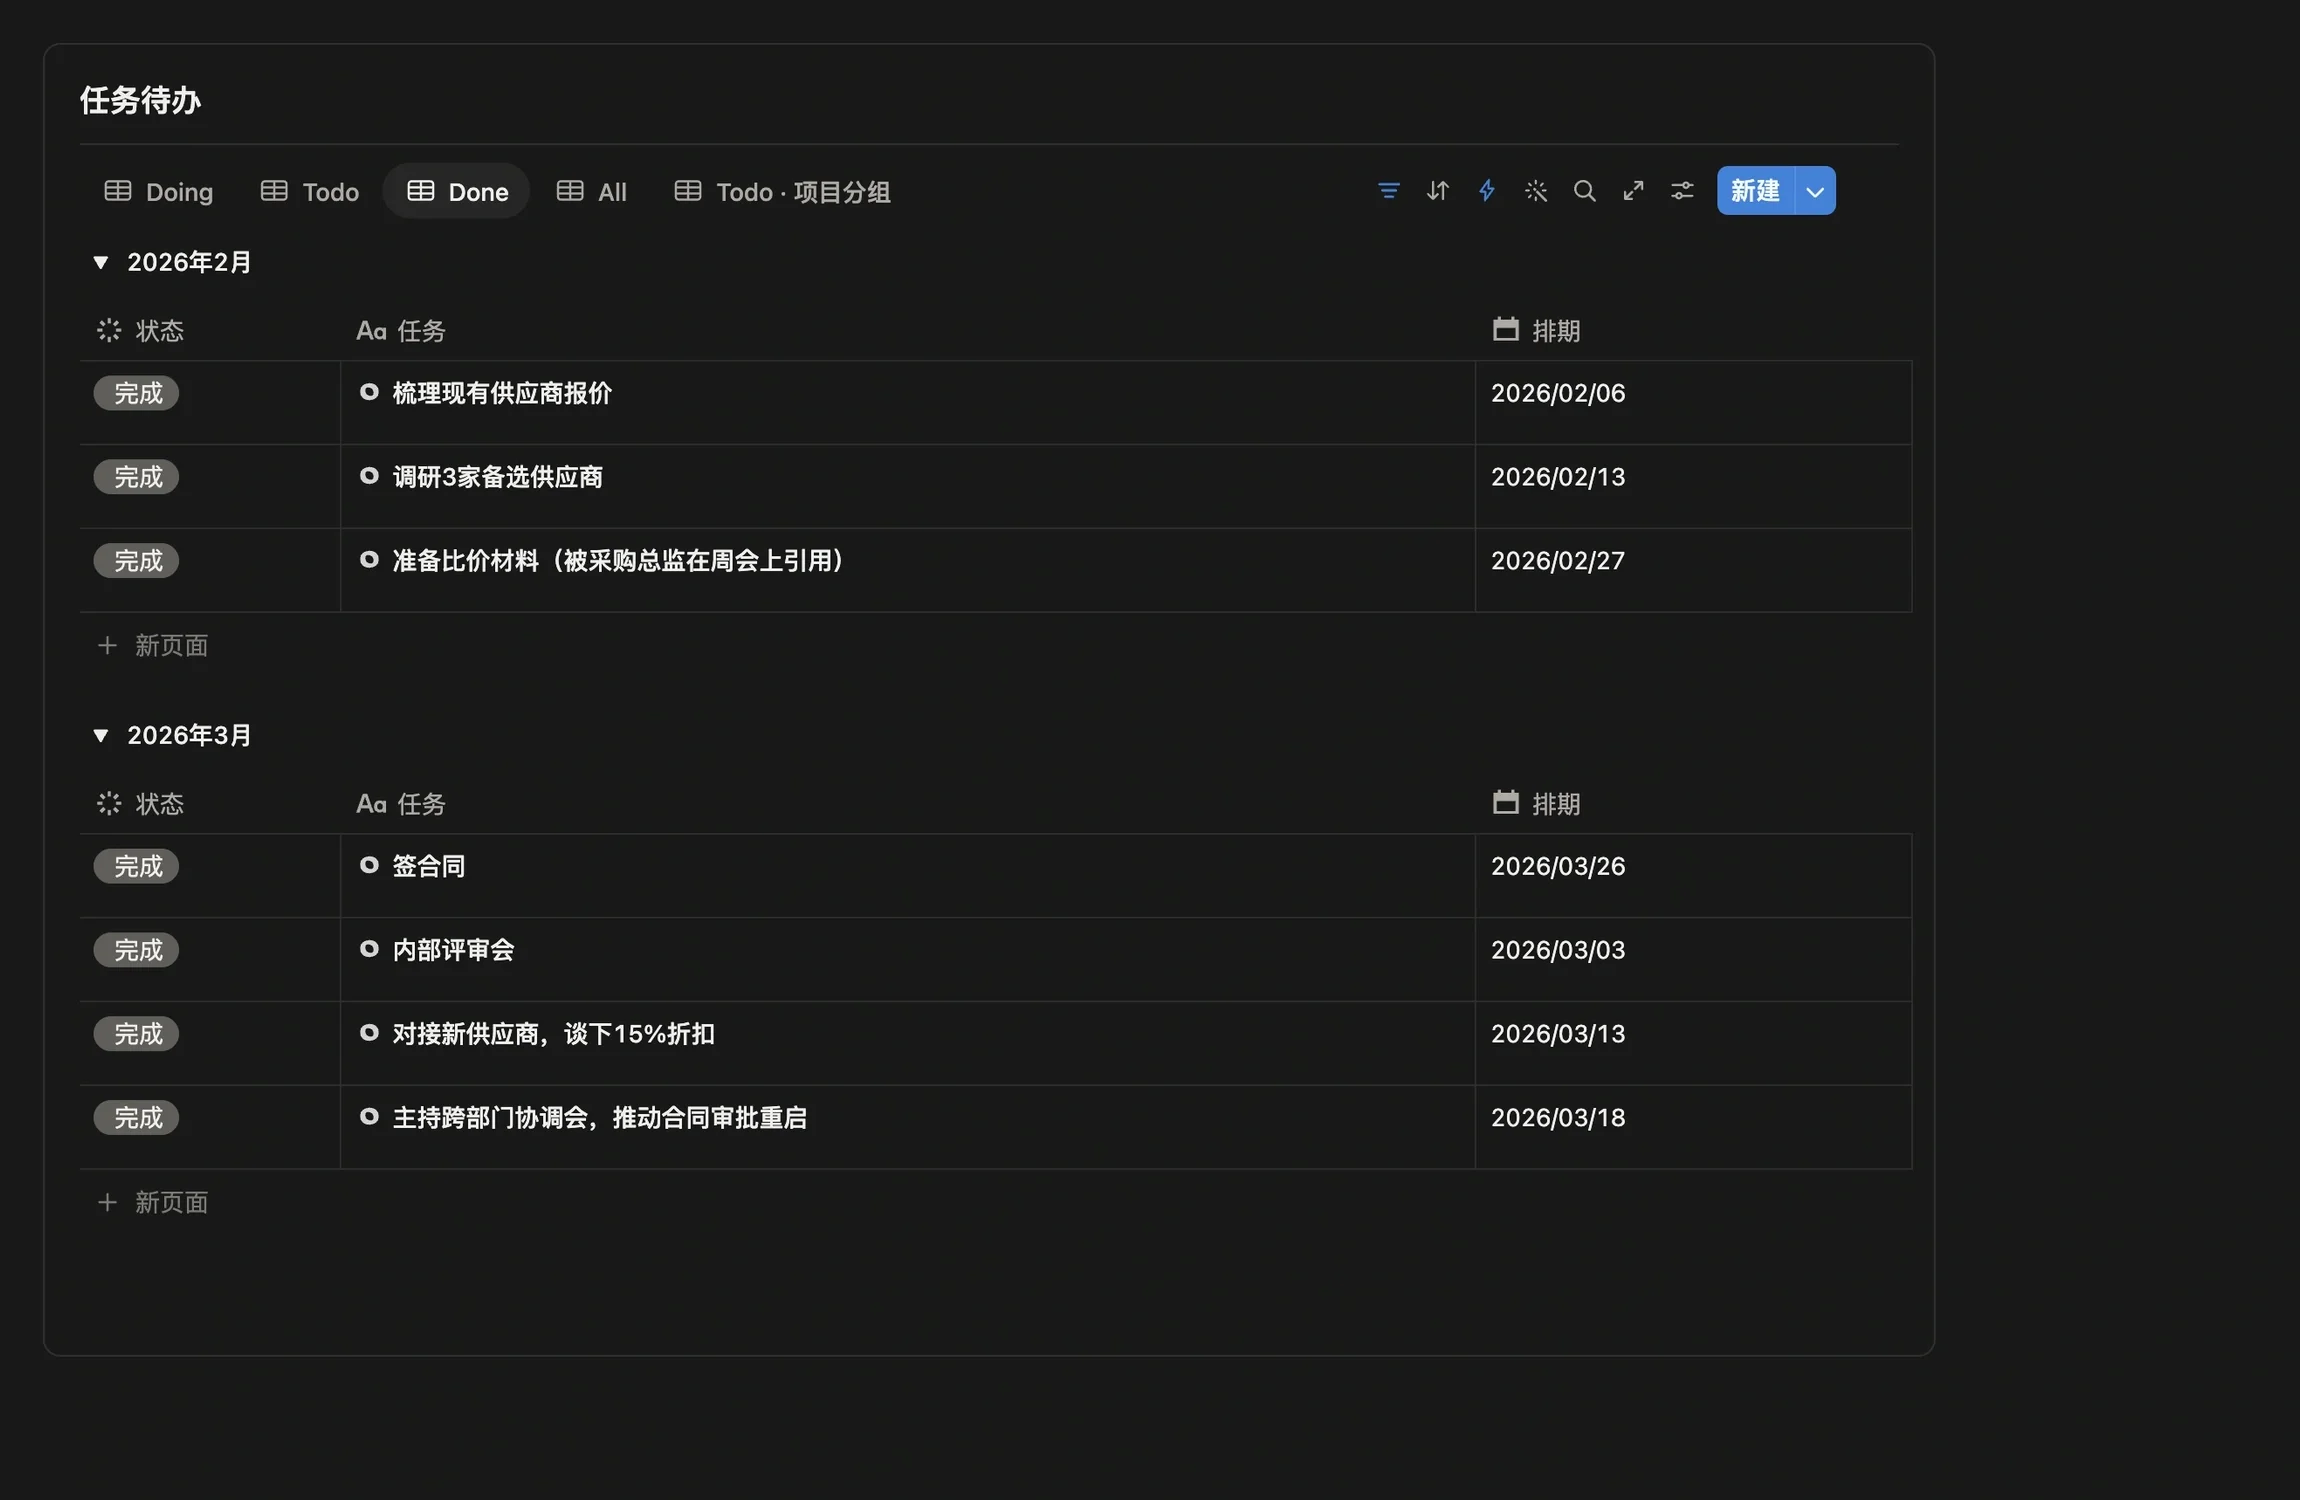Click the date cell 2026/03/18

[x=1694, y=1127]
